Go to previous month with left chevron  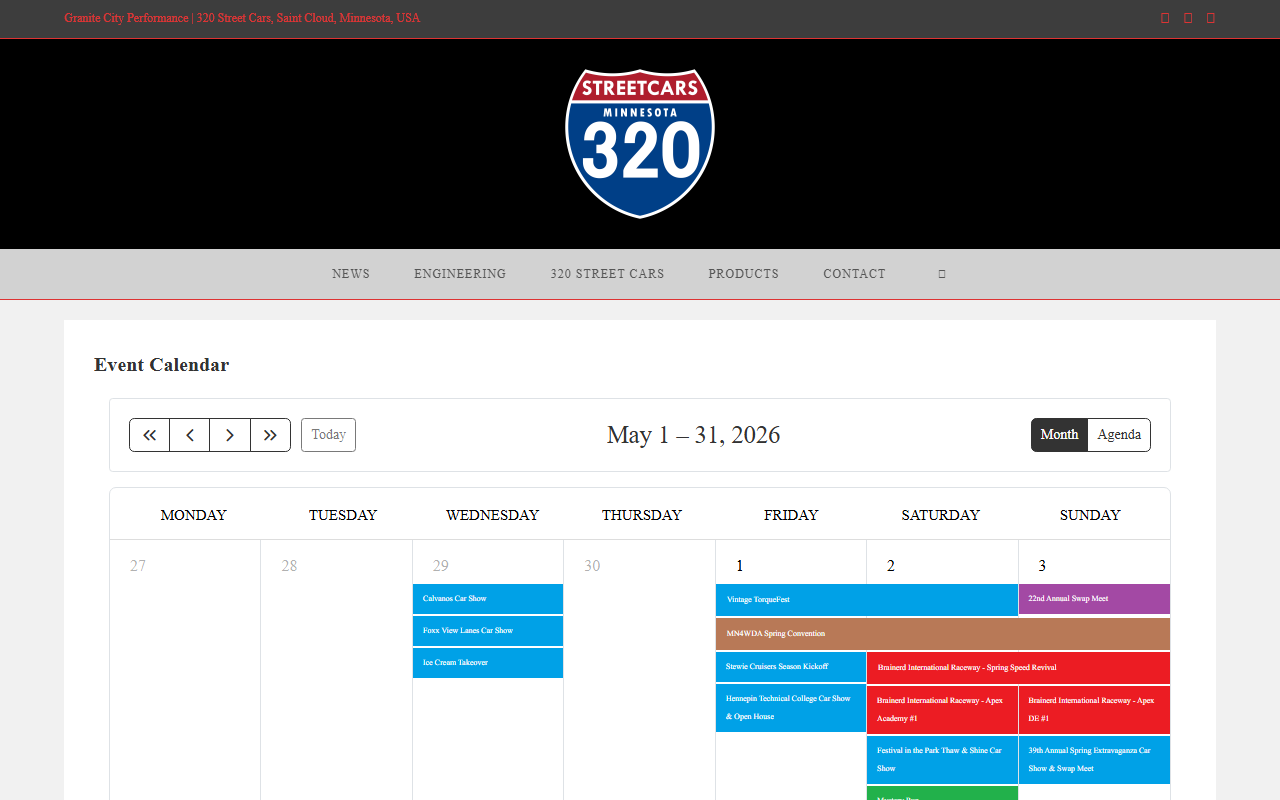pyautogui.click(x=190, y=435)
